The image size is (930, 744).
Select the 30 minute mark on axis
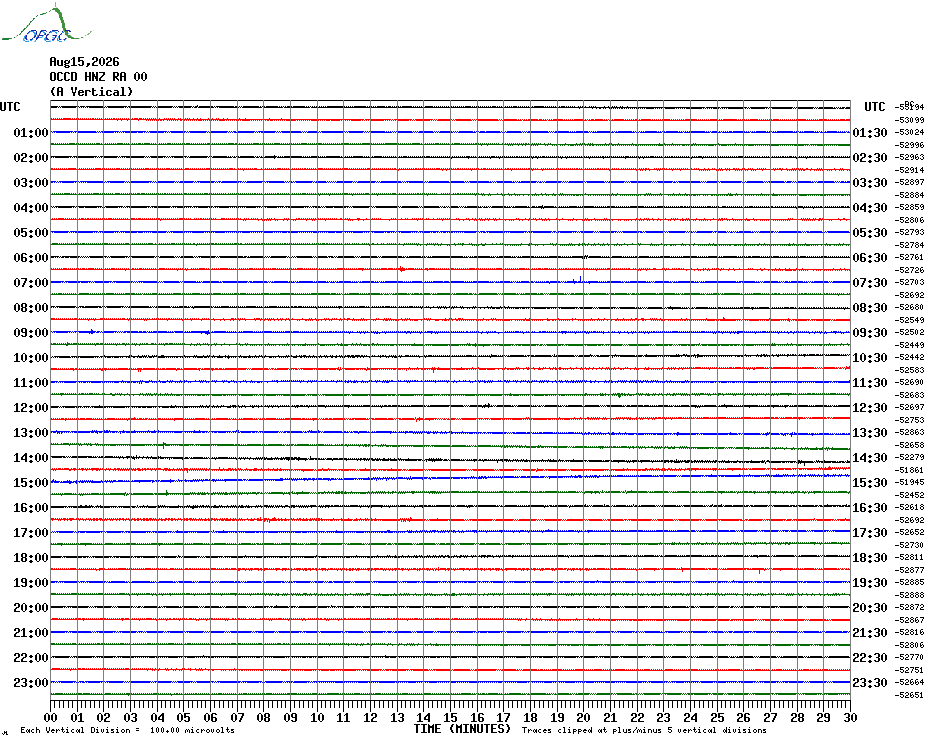pos(850,717)
